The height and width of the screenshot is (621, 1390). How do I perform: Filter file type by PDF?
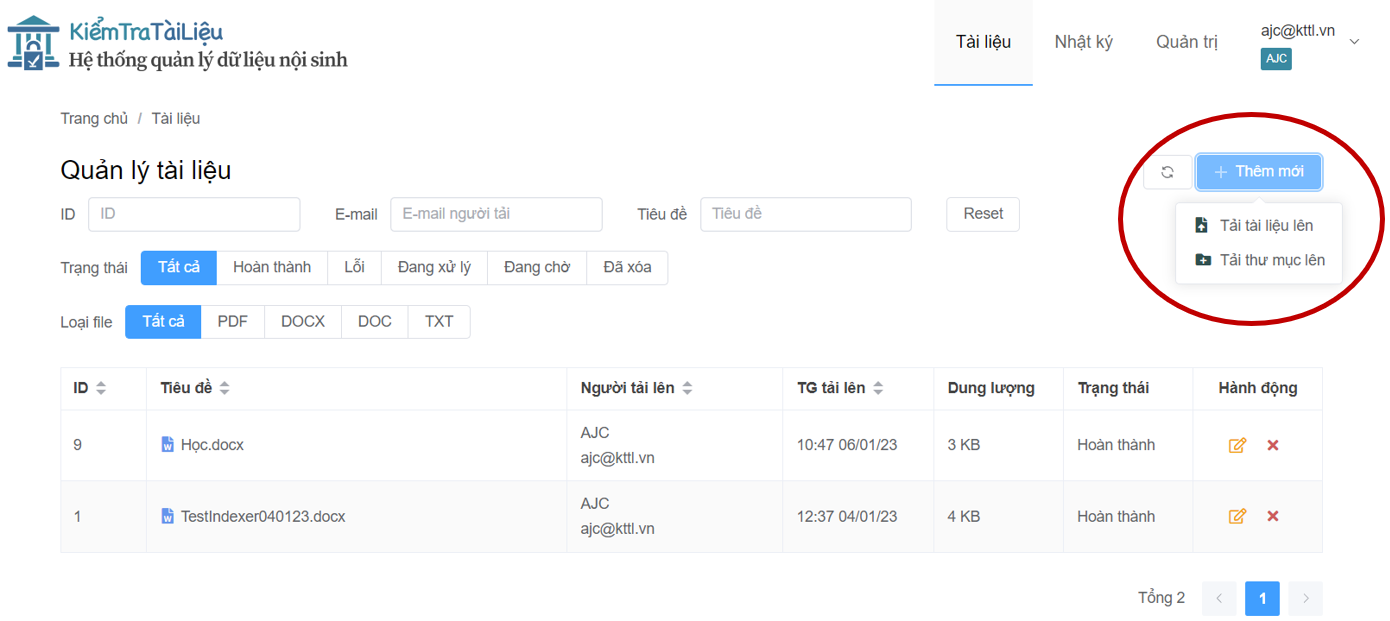point(232,321)
